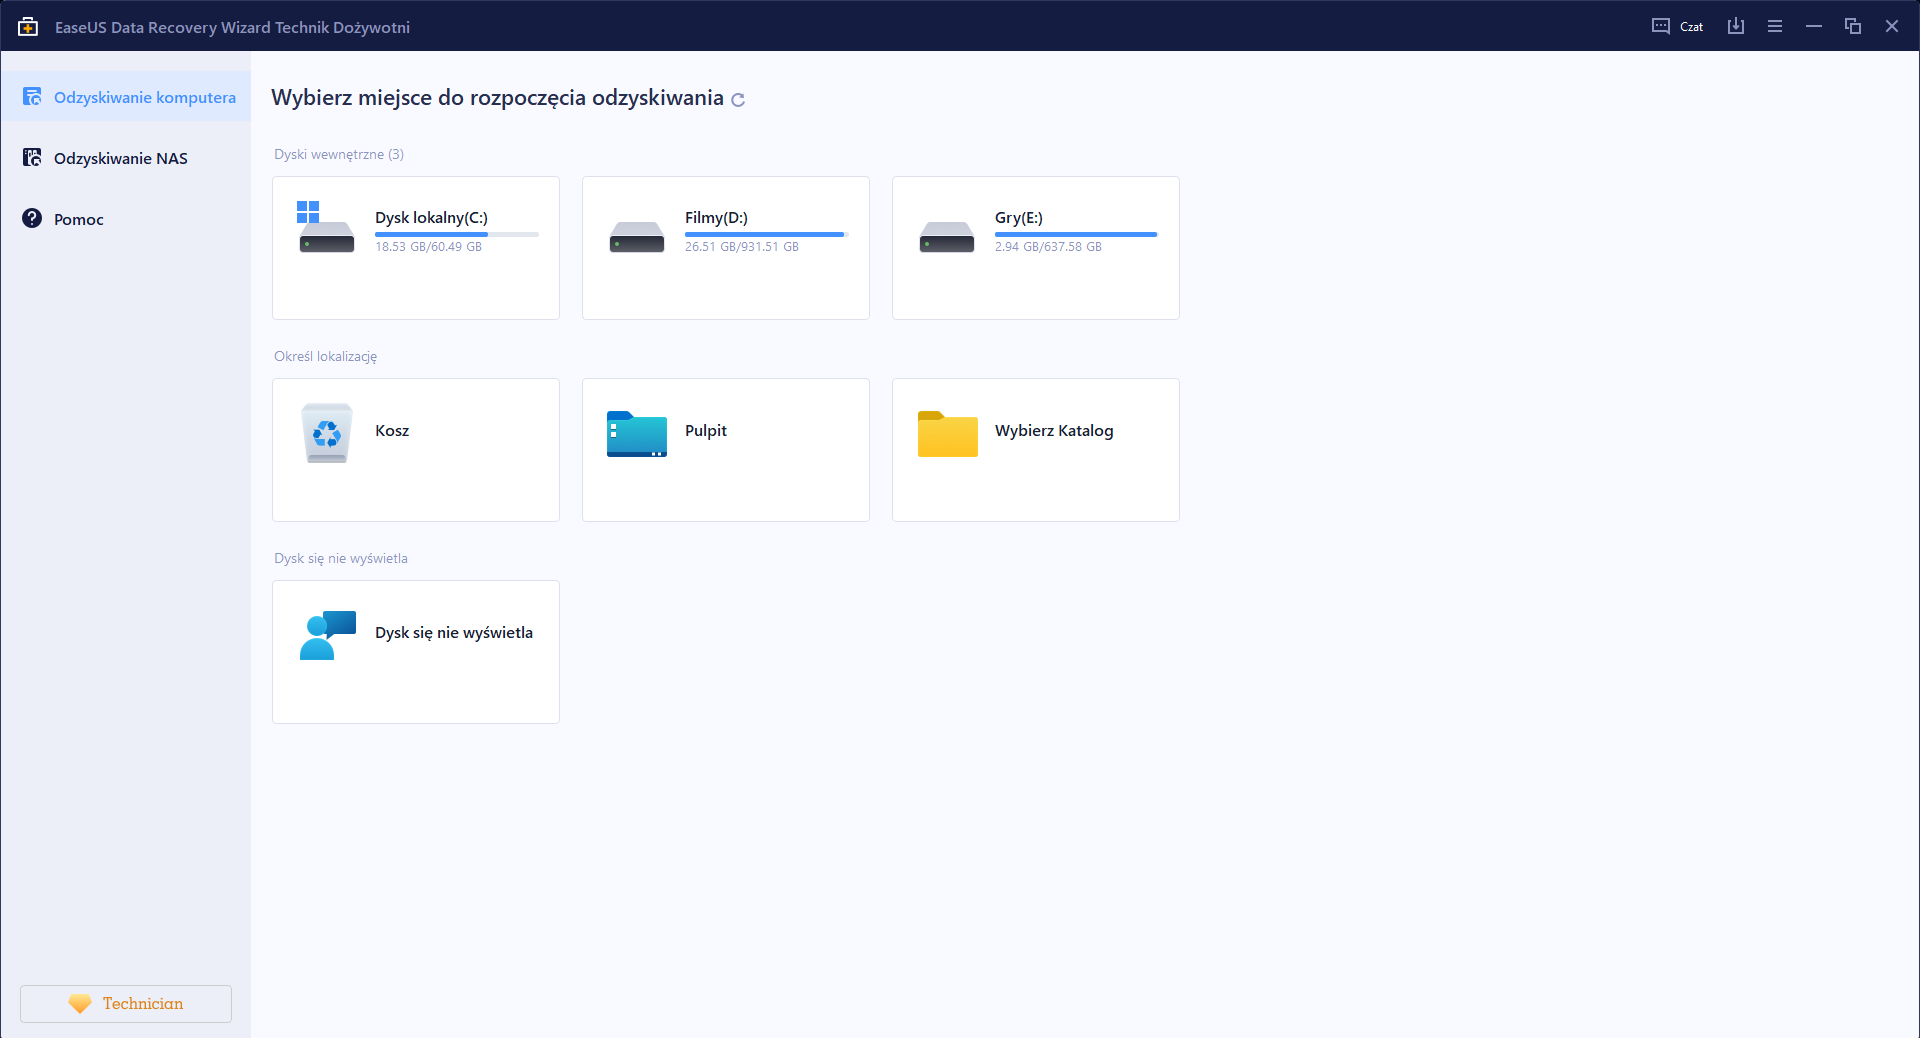Click the Pomoc question mark icon

pos(32,219)
